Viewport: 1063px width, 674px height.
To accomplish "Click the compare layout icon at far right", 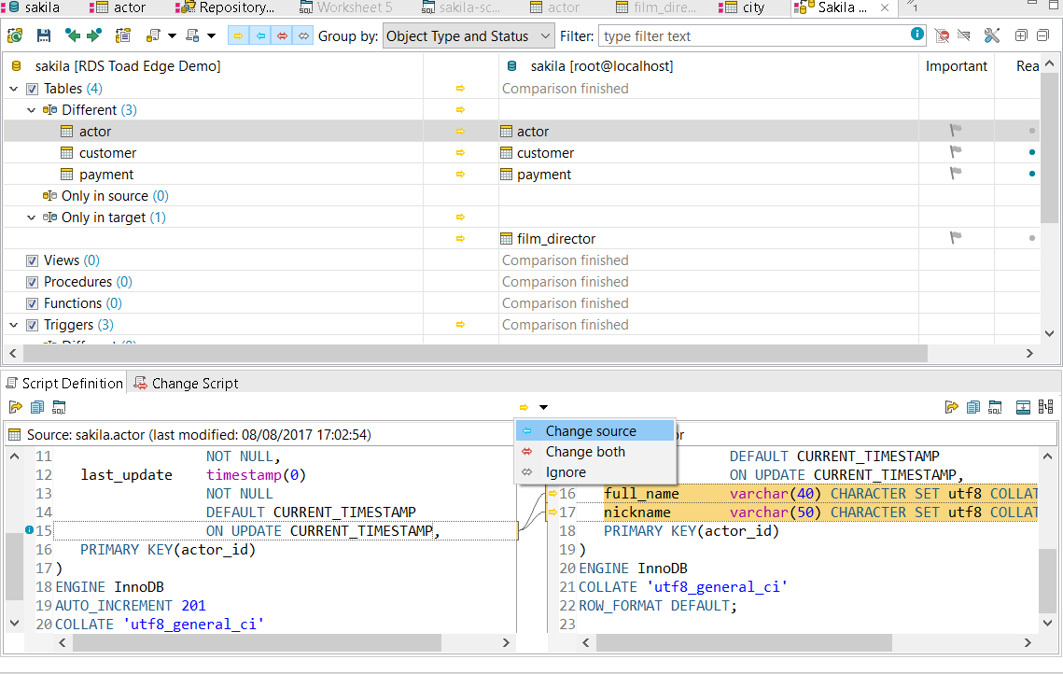I will [x=1046, y=407].
